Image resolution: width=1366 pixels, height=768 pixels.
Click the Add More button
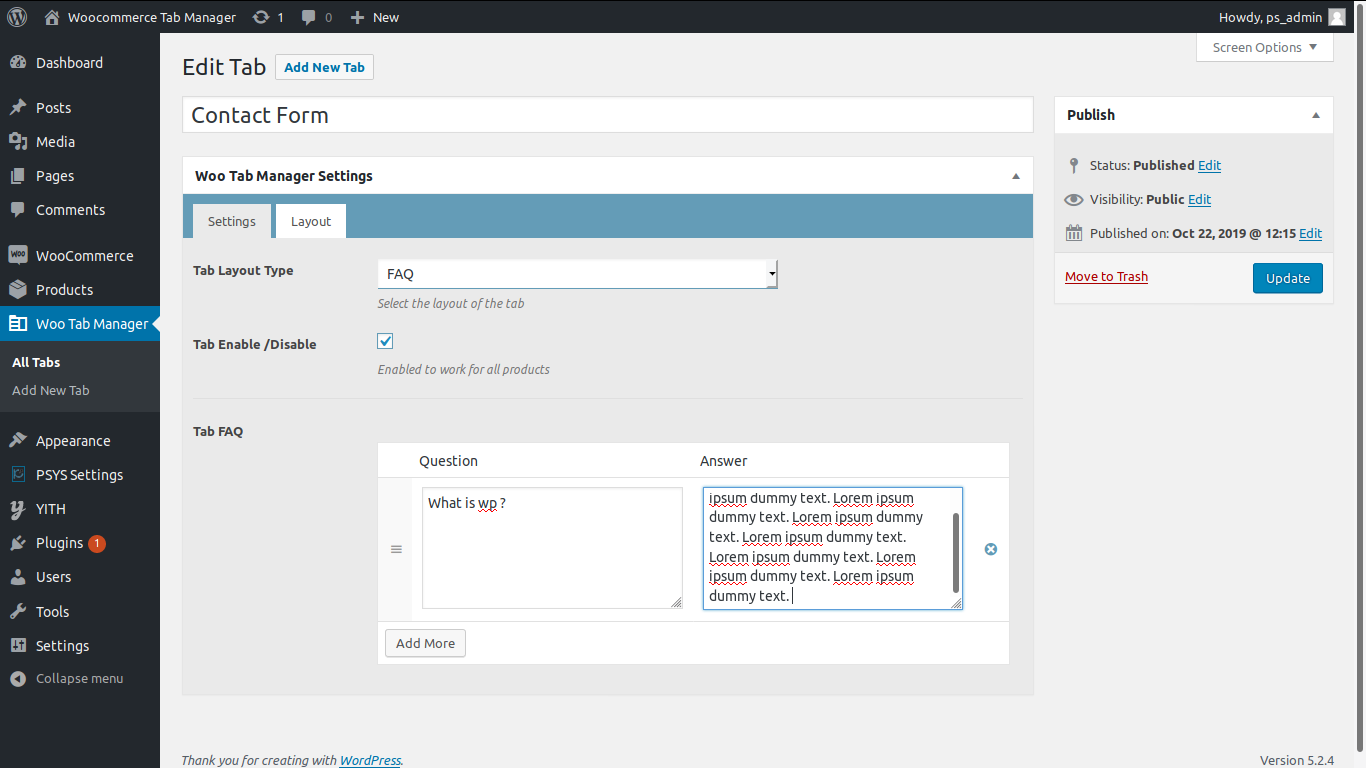tap(425, 643)
